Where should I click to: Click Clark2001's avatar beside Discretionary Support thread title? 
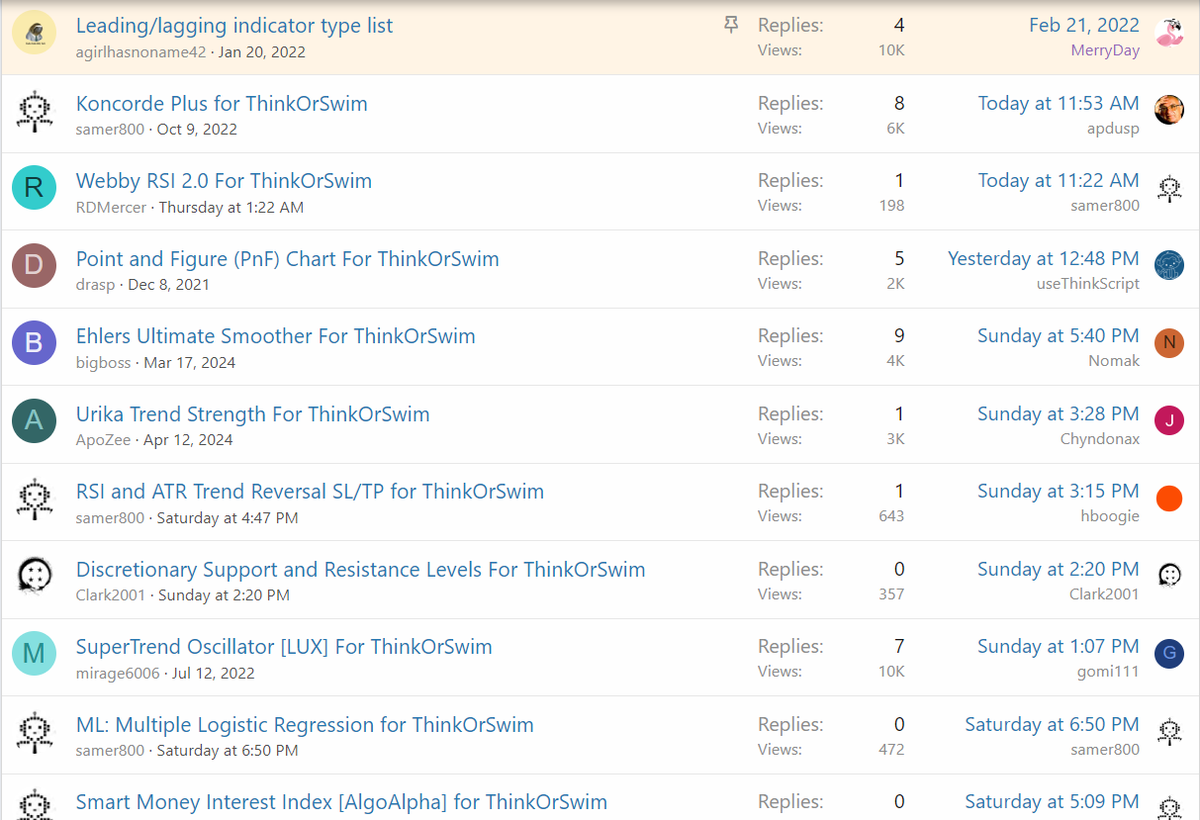point(34,575)
